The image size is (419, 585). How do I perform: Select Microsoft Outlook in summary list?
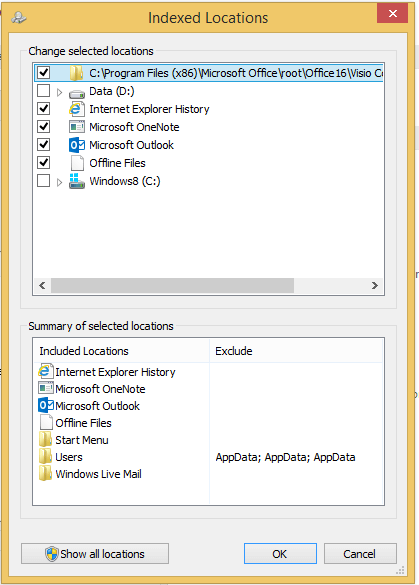(97, 406)
